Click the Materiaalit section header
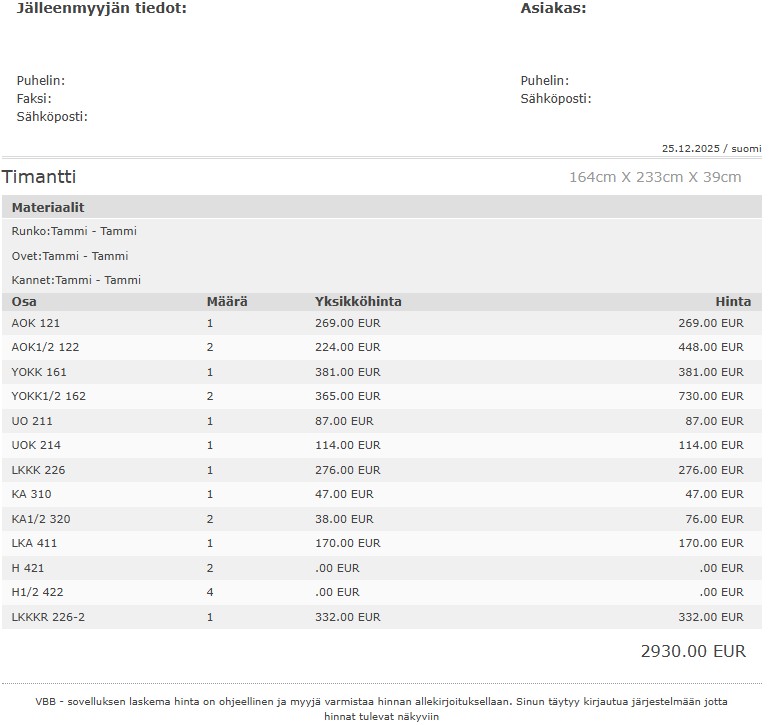This screenshot has width=774, height=725. point(48,208)
